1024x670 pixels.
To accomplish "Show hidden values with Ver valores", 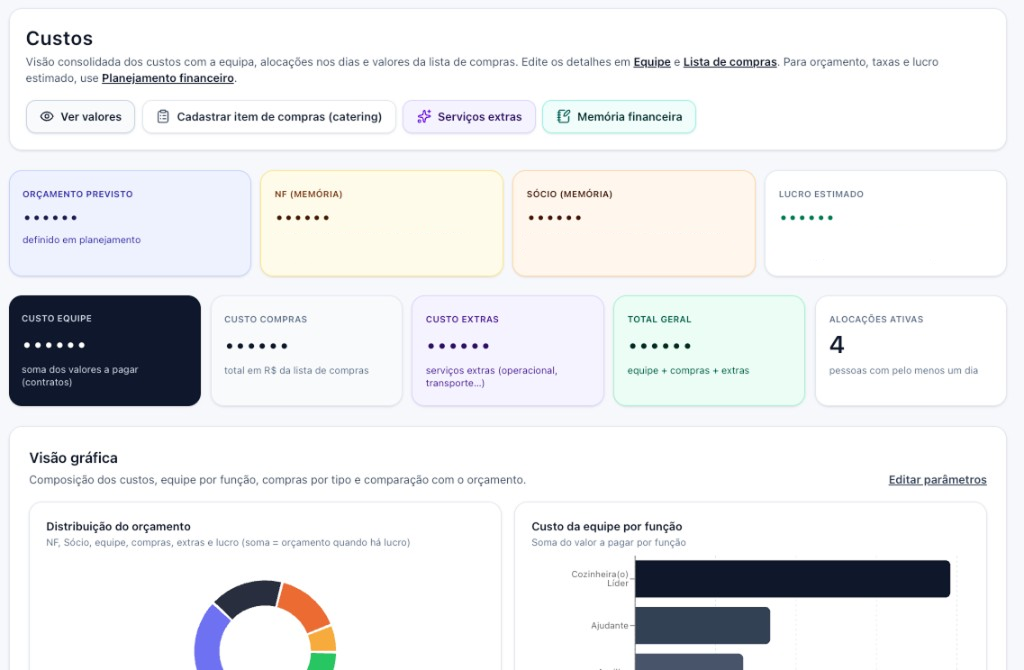I will [x=80, y=116].
